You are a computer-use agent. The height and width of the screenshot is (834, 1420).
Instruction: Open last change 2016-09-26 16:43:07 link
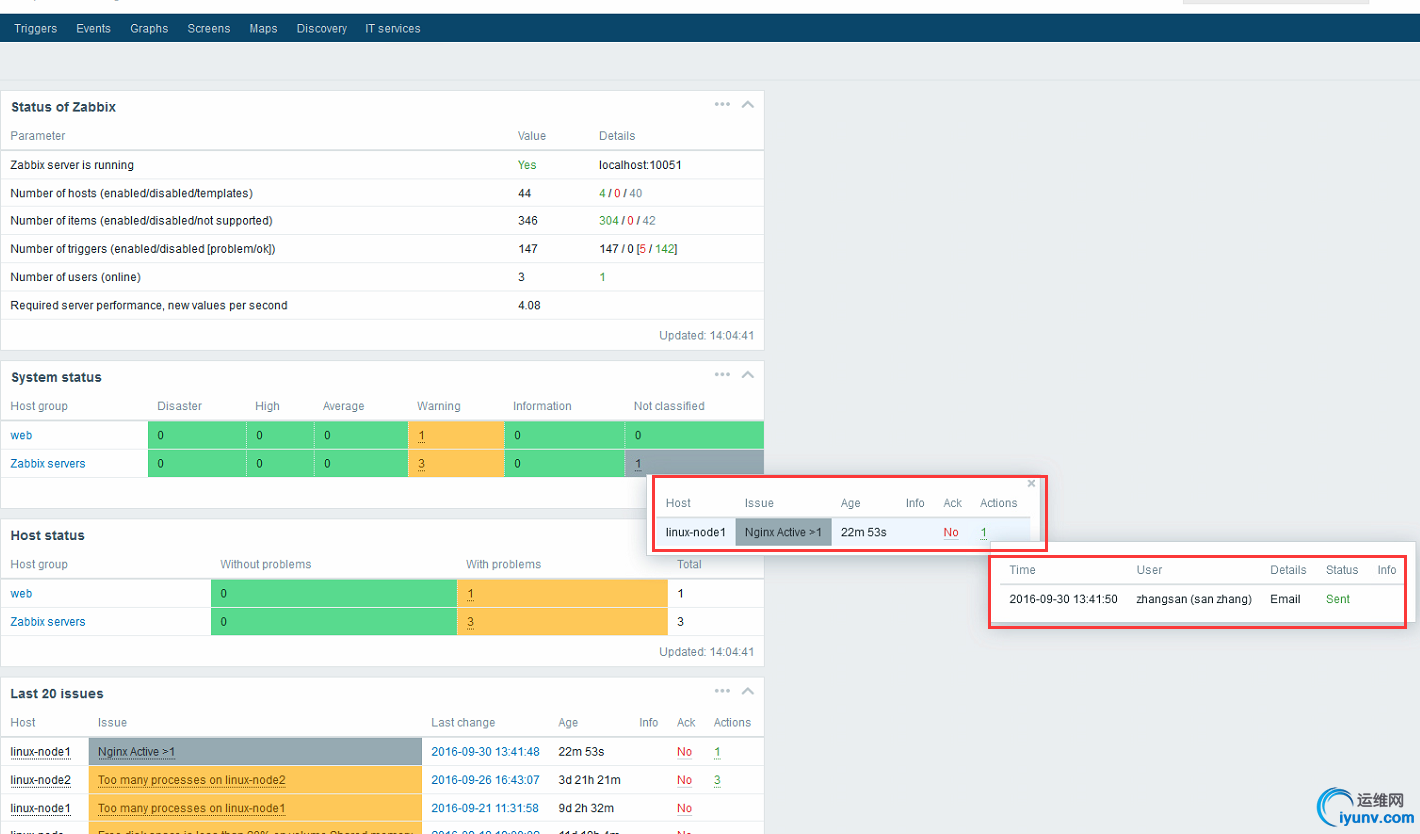click(x=485, y=779)
